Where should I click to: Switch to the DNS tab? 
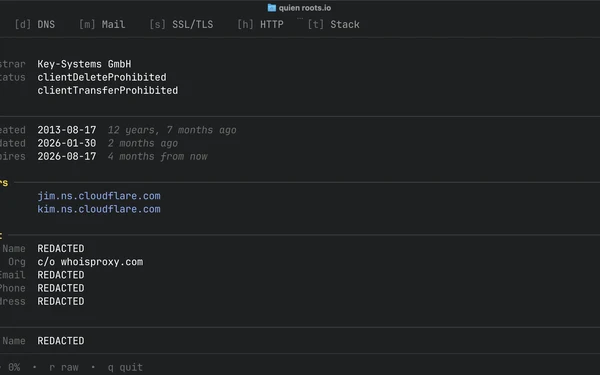pyautogui.click(x=34, y=24)
